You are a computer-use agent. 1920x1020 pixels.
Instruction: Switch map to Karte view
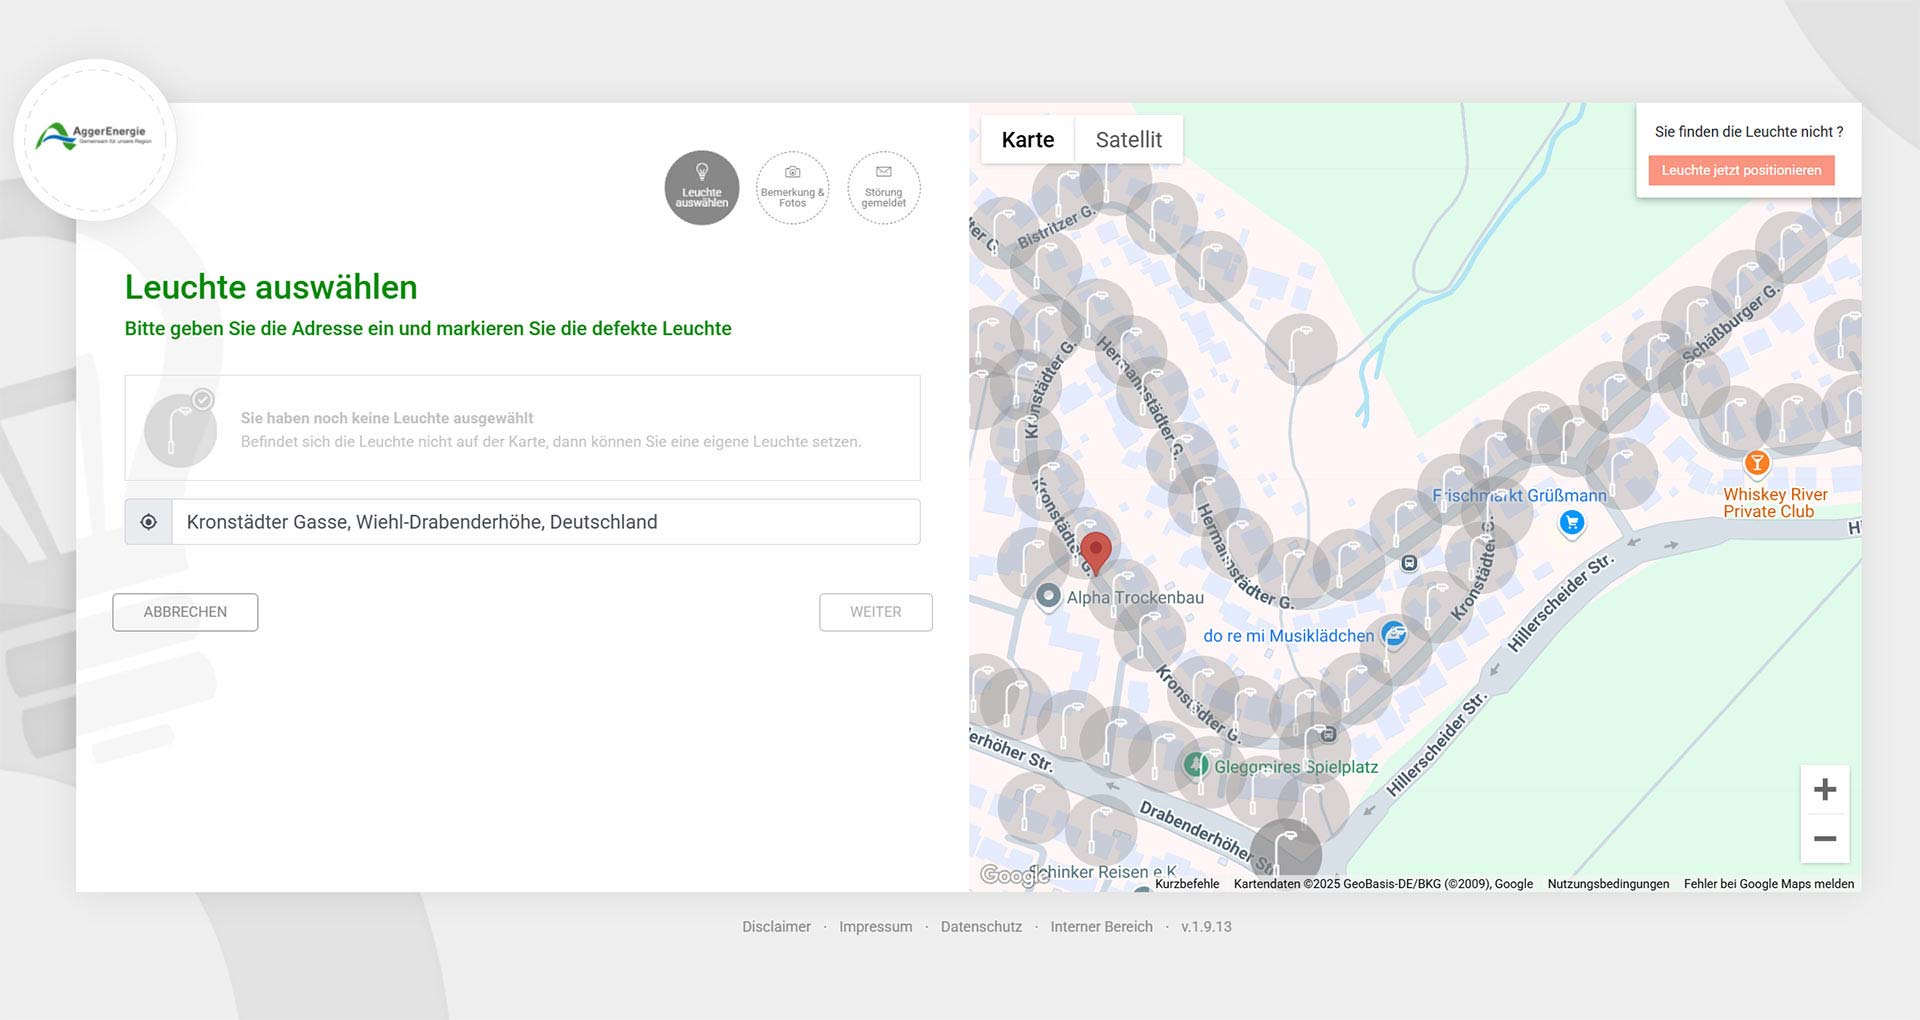click(1028, 140)
